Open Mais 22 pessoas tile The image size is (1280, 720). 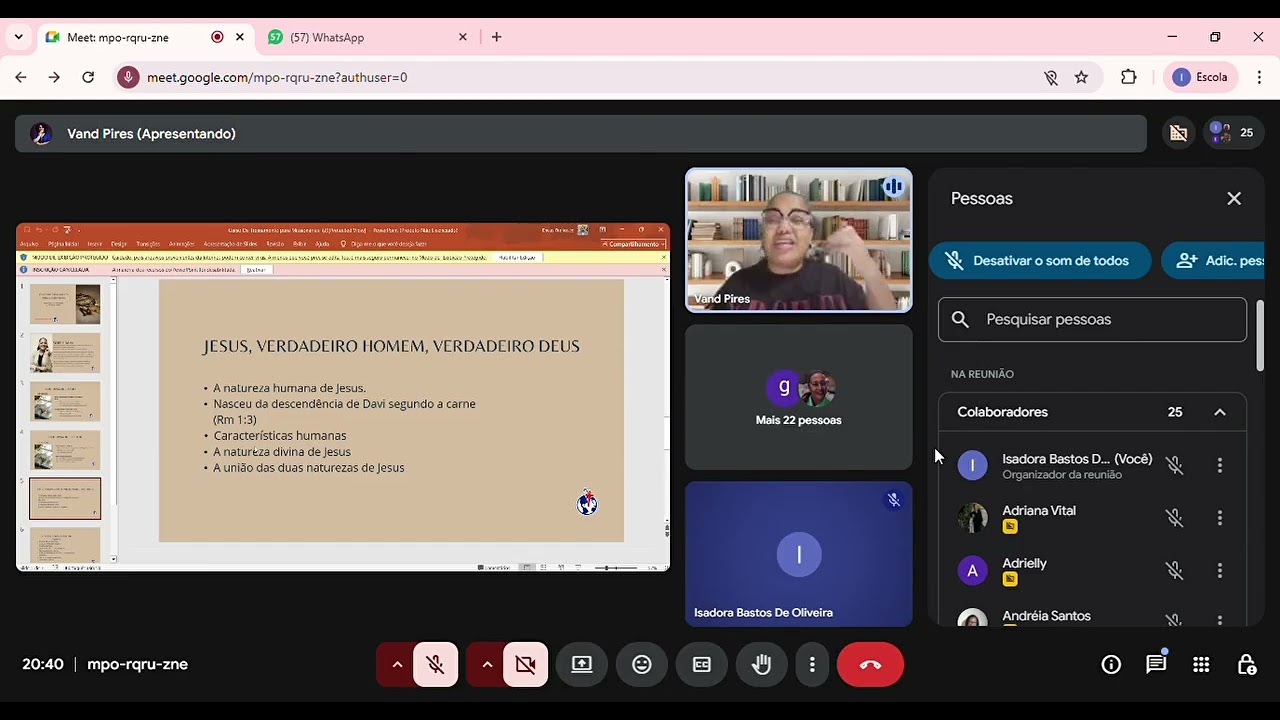pyautogui.click(x=798, y=397)
